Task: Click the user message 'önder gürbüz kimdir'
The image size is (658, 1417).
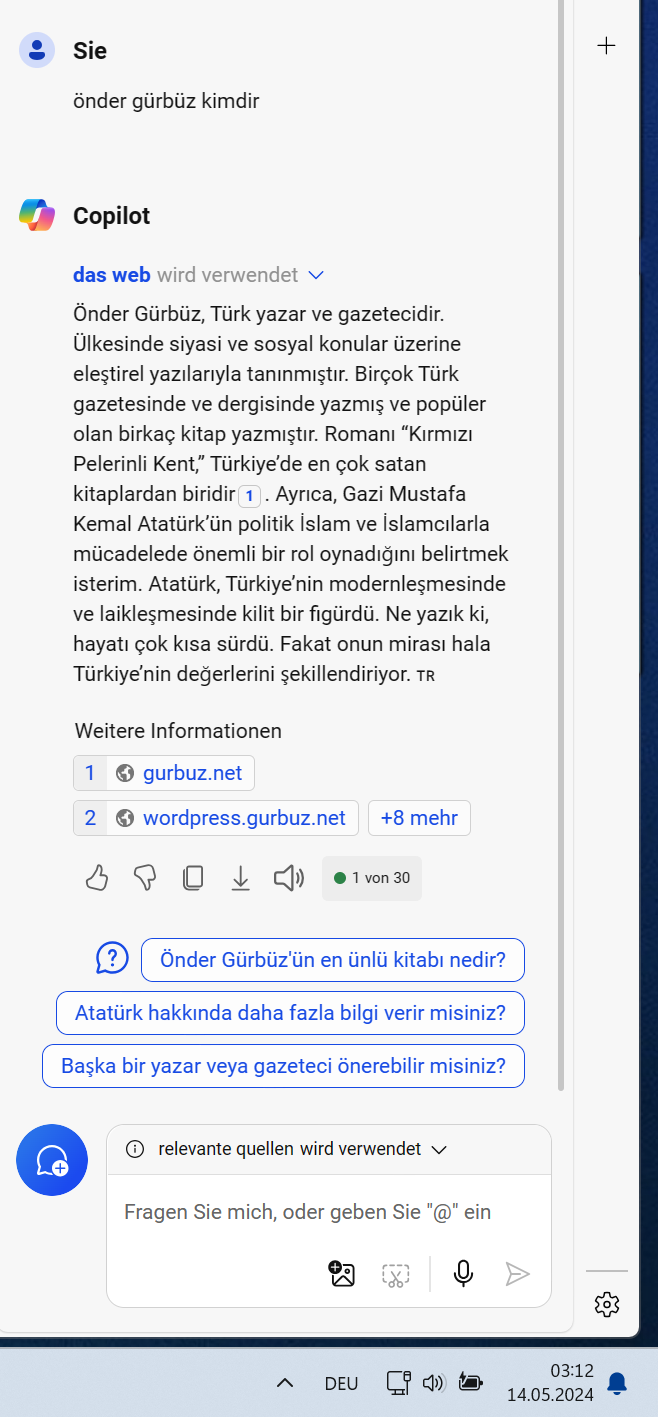Action: [166, 101]
